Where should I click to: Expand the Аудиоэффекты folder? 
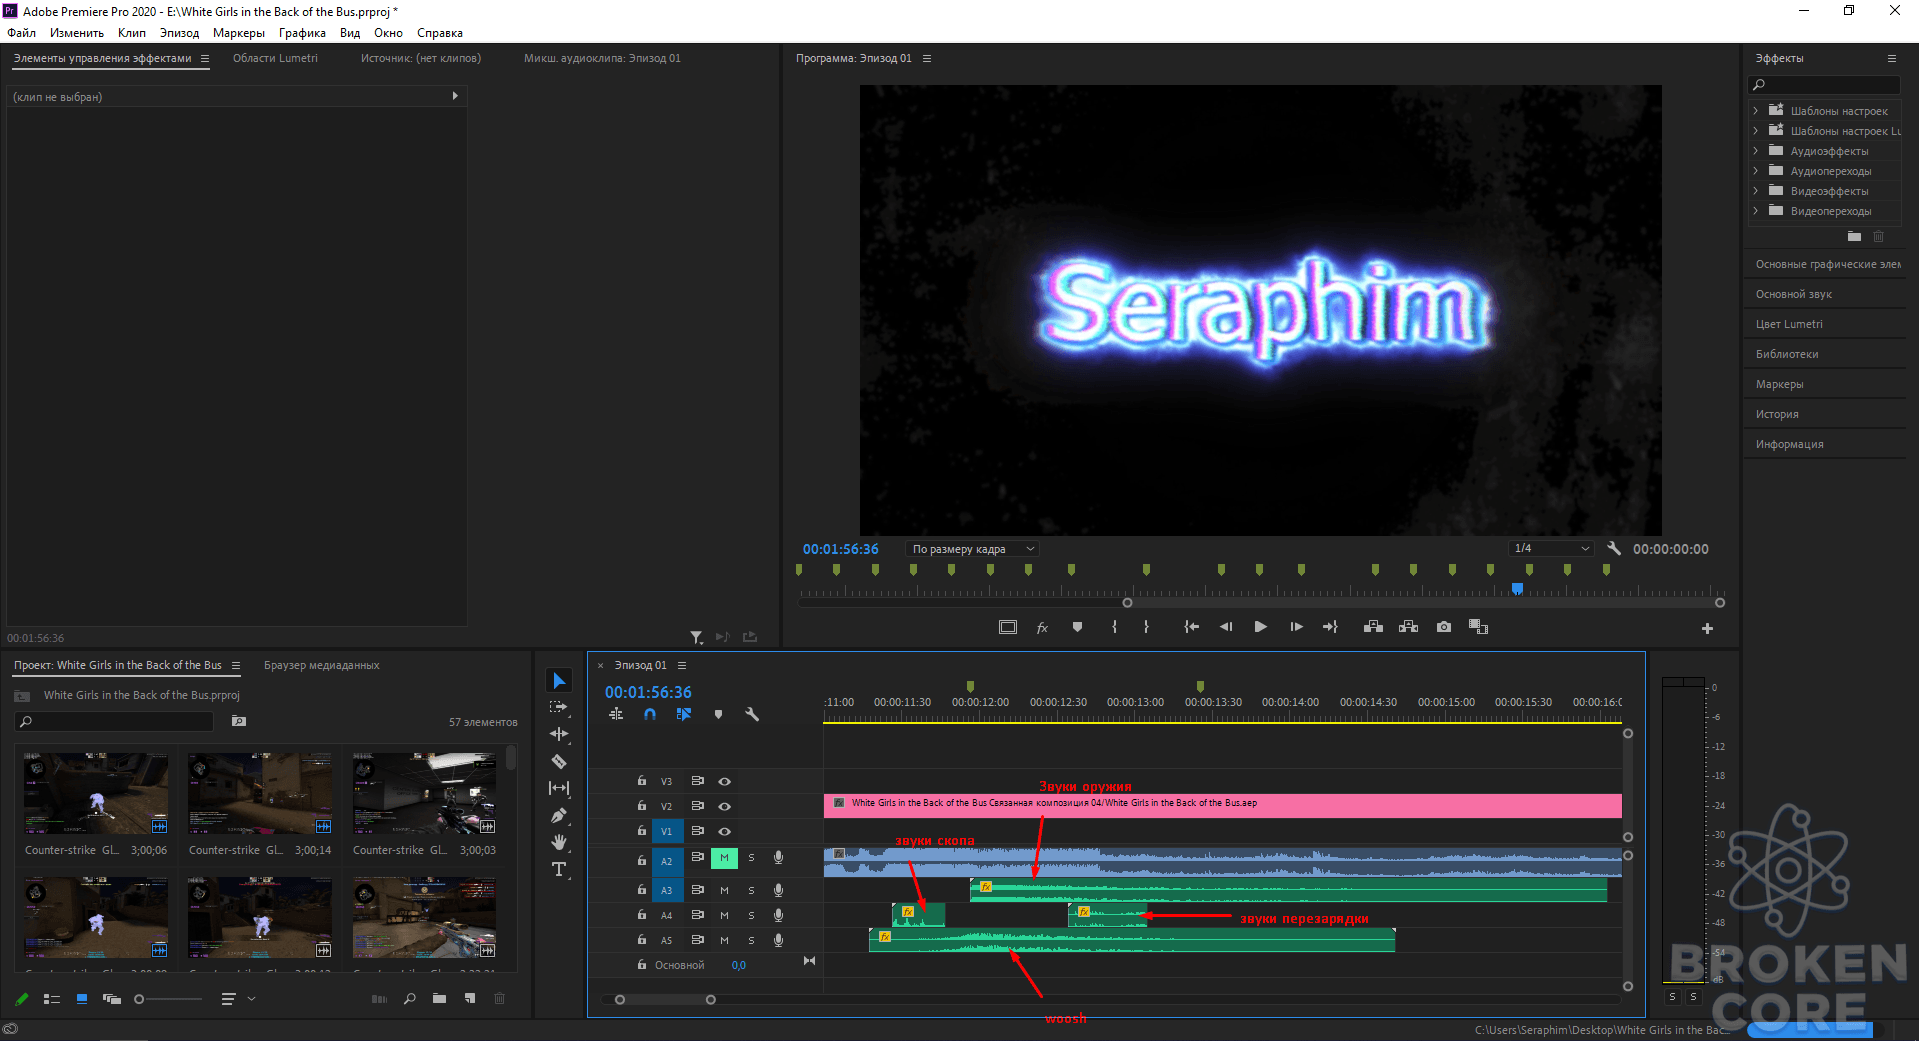1755,151
